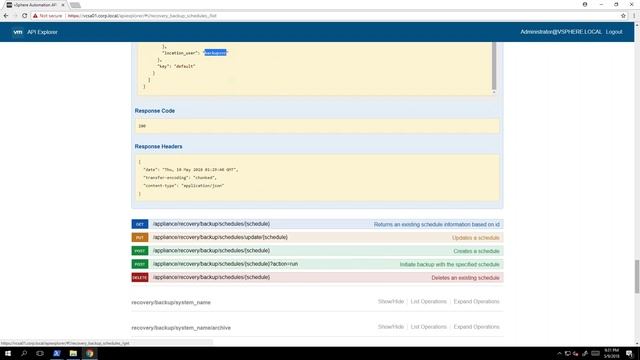The width and height of the screenshot is (640, 360).
Task: Click the "transfer-encoding" header line
Action: coord(180,178)
